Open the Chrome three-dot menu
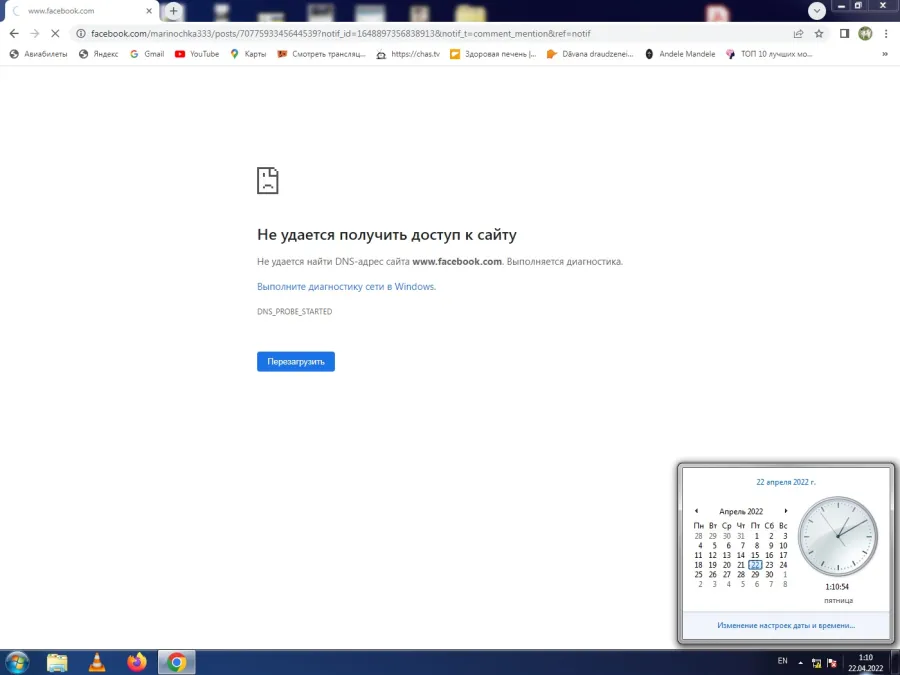This screenshot has height=675, width=900. click(x=886, y=34)
